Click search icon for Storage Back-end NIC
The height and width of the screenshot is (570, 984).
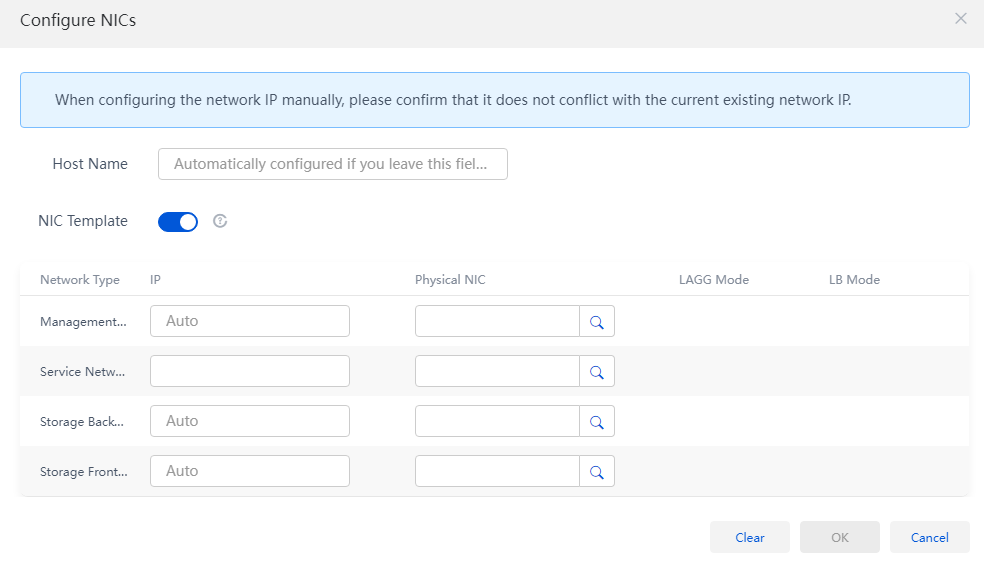pyautogui.click(x=597, y=421)
